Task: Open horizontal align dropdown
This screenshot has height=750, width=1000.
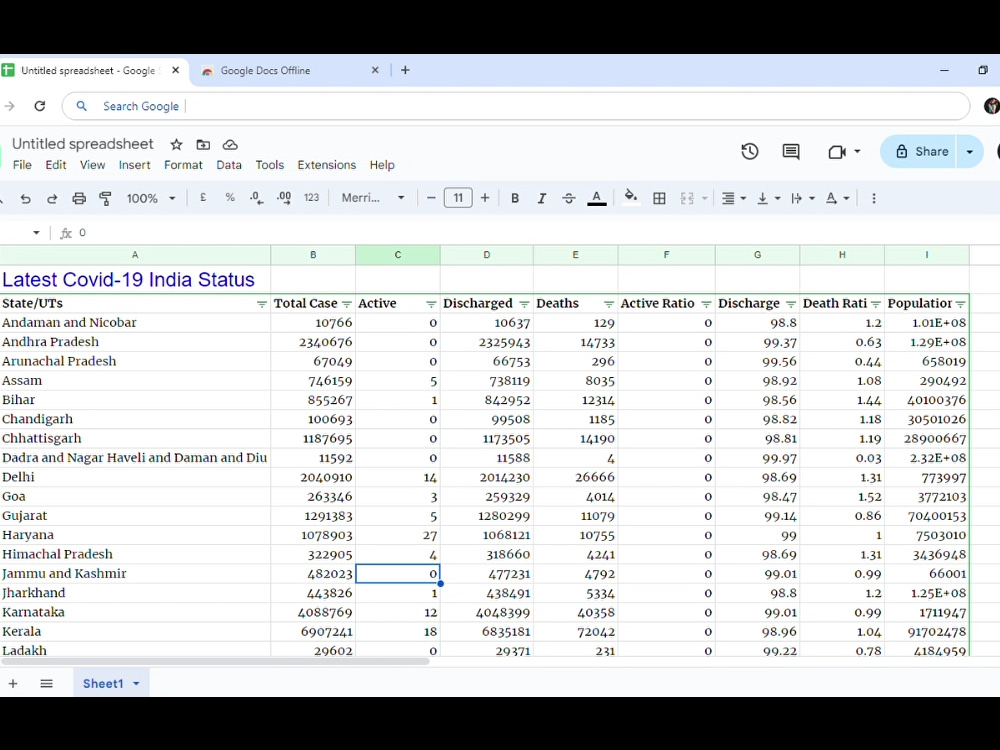Action: pyautogui.click(x=733, y=198)
